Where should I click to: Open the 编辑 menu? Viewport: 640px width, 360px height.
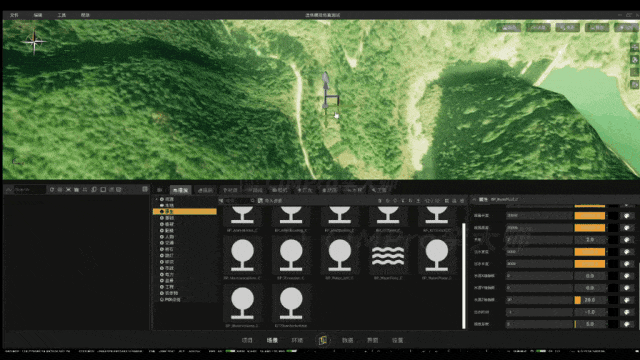point(38,15)
